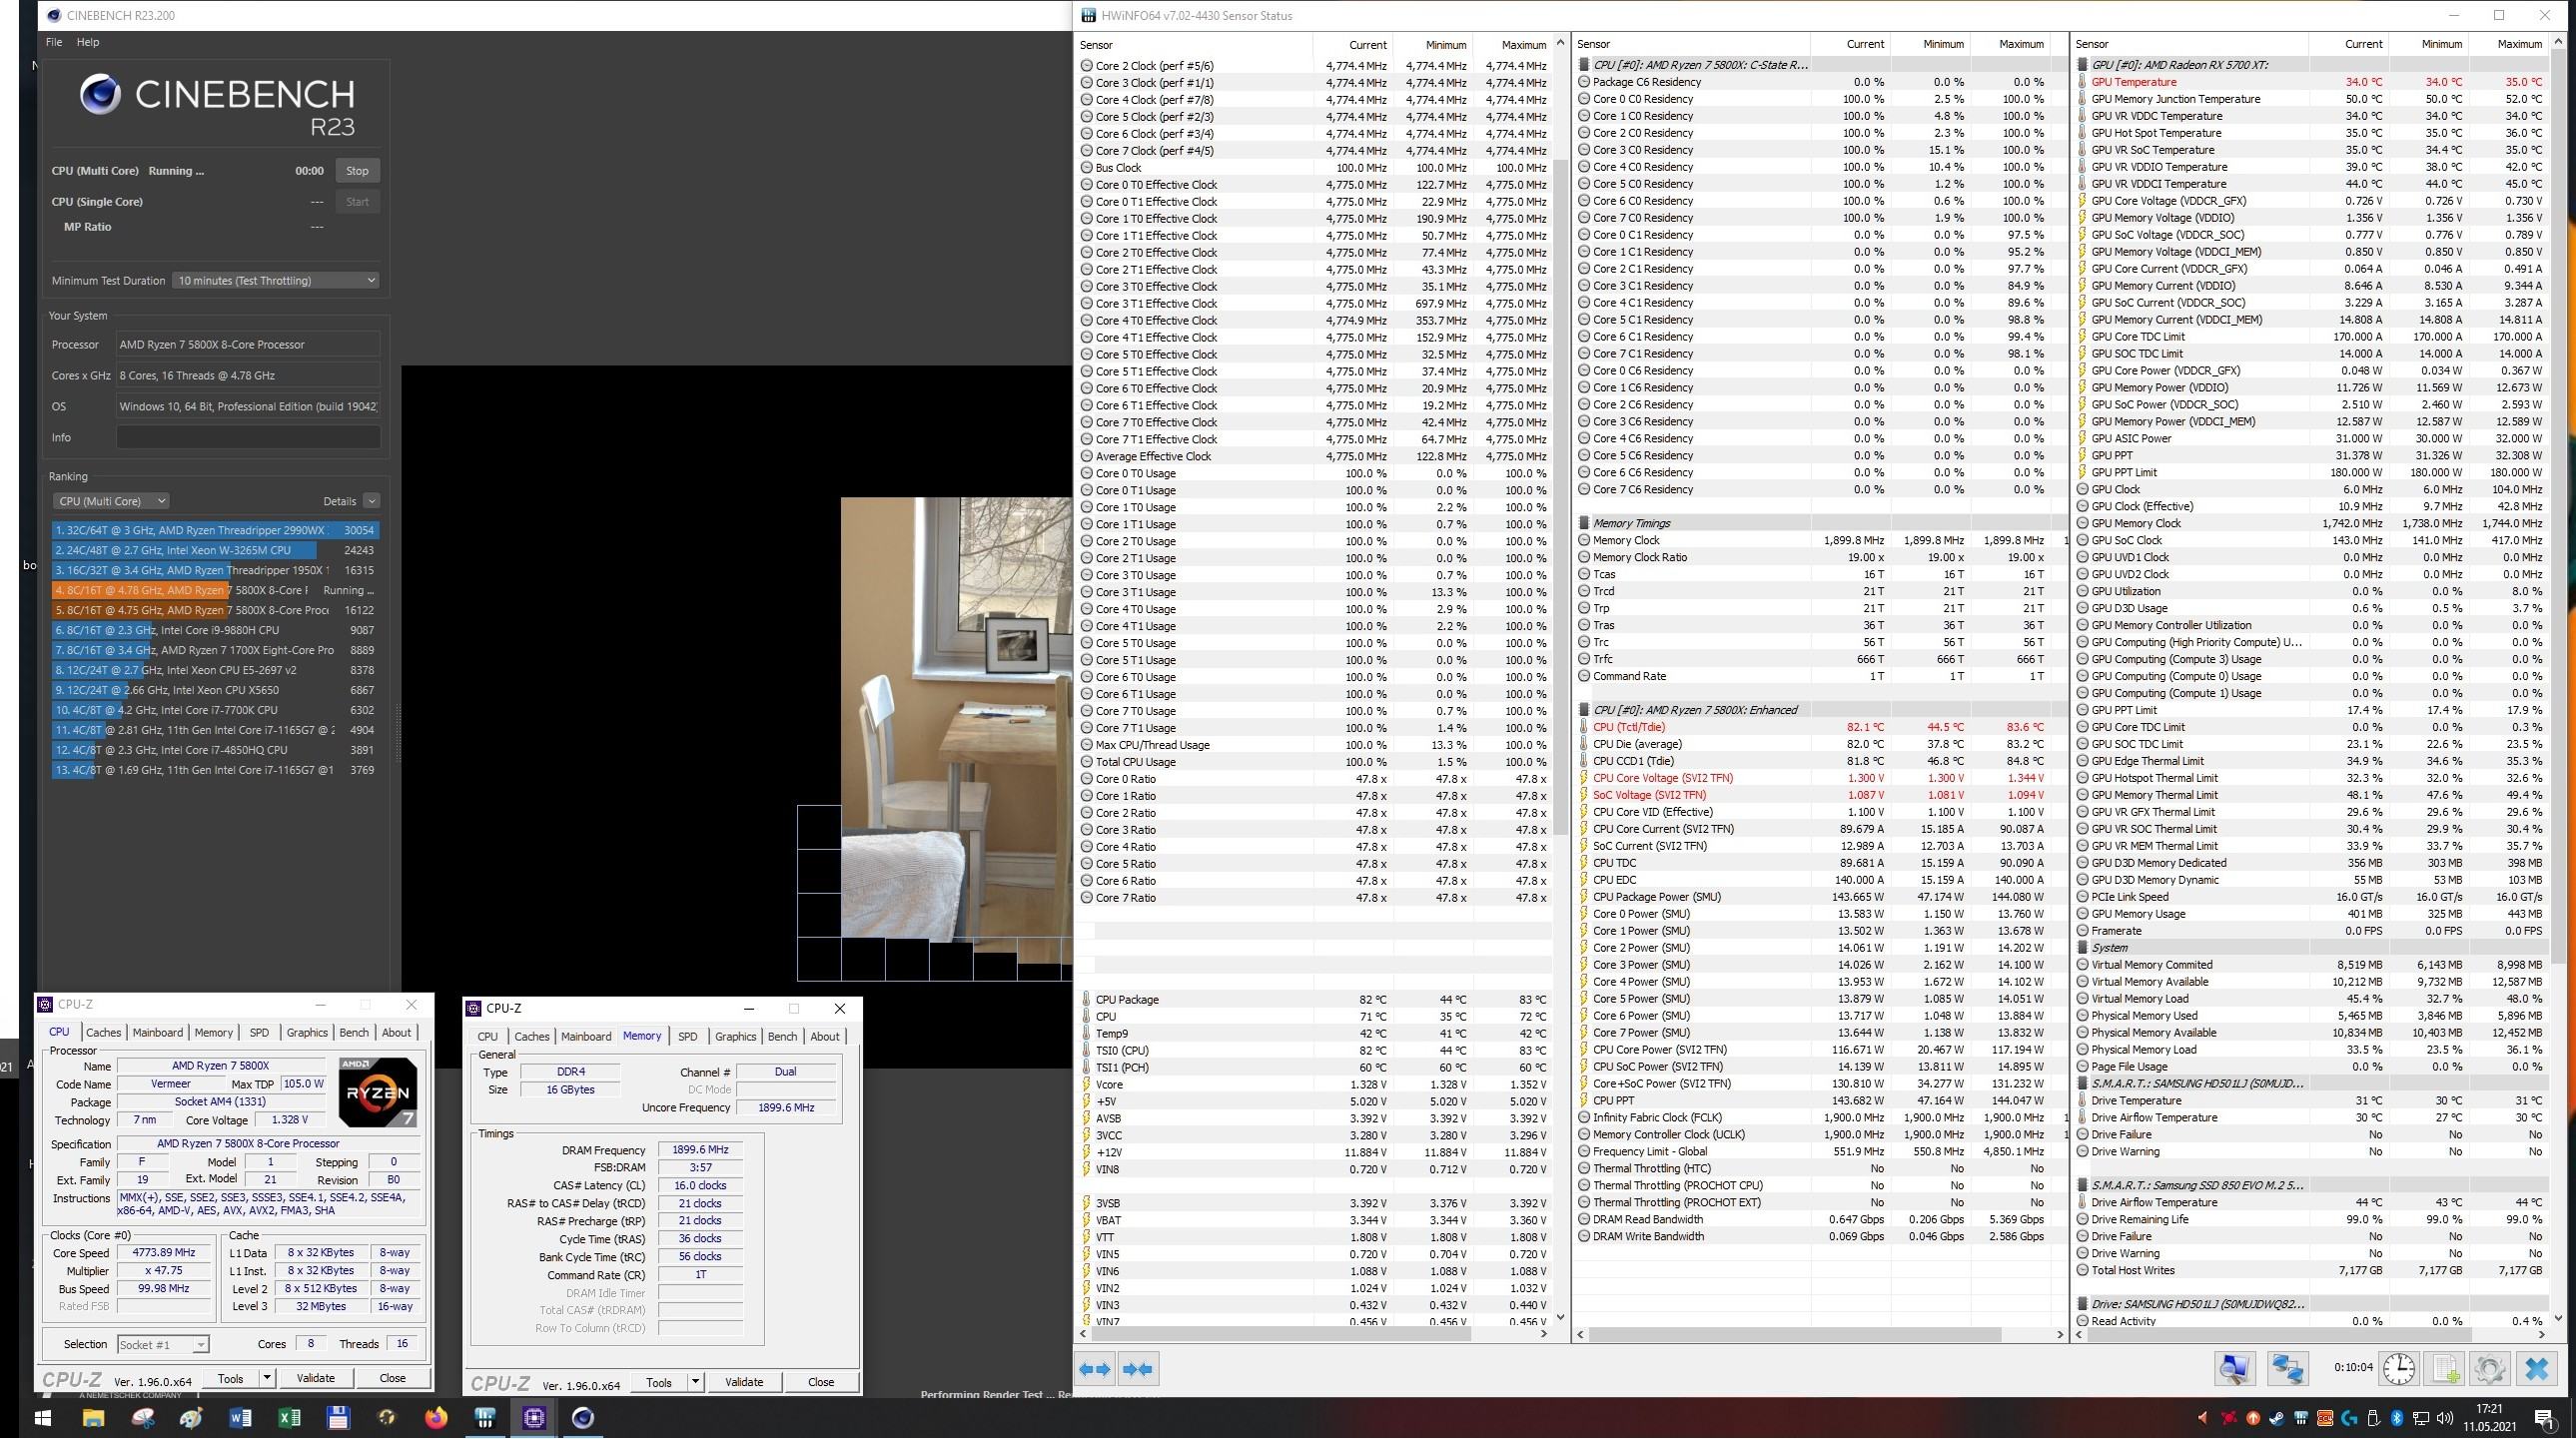Click HWiNFO magnifier monitor icon button

2235,1369
